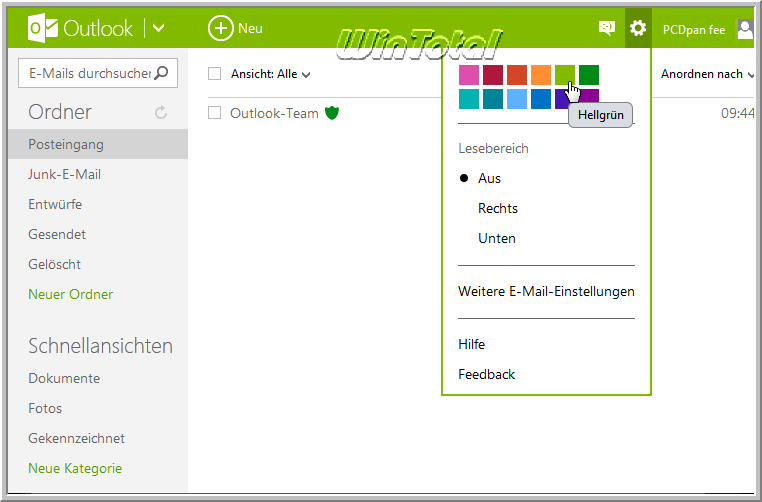762x502 pixels.
Task: Open the Ansicht: Alle dropdown
Action: [270, 74]
